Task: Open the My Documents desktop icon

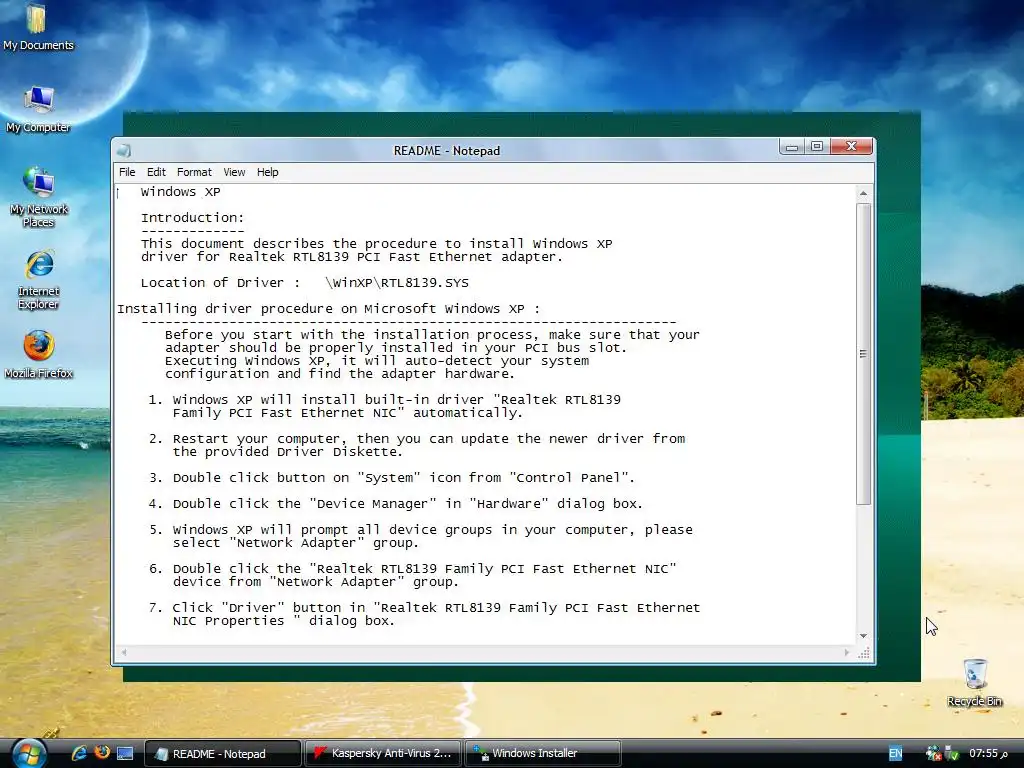Action: coord(38,27)
